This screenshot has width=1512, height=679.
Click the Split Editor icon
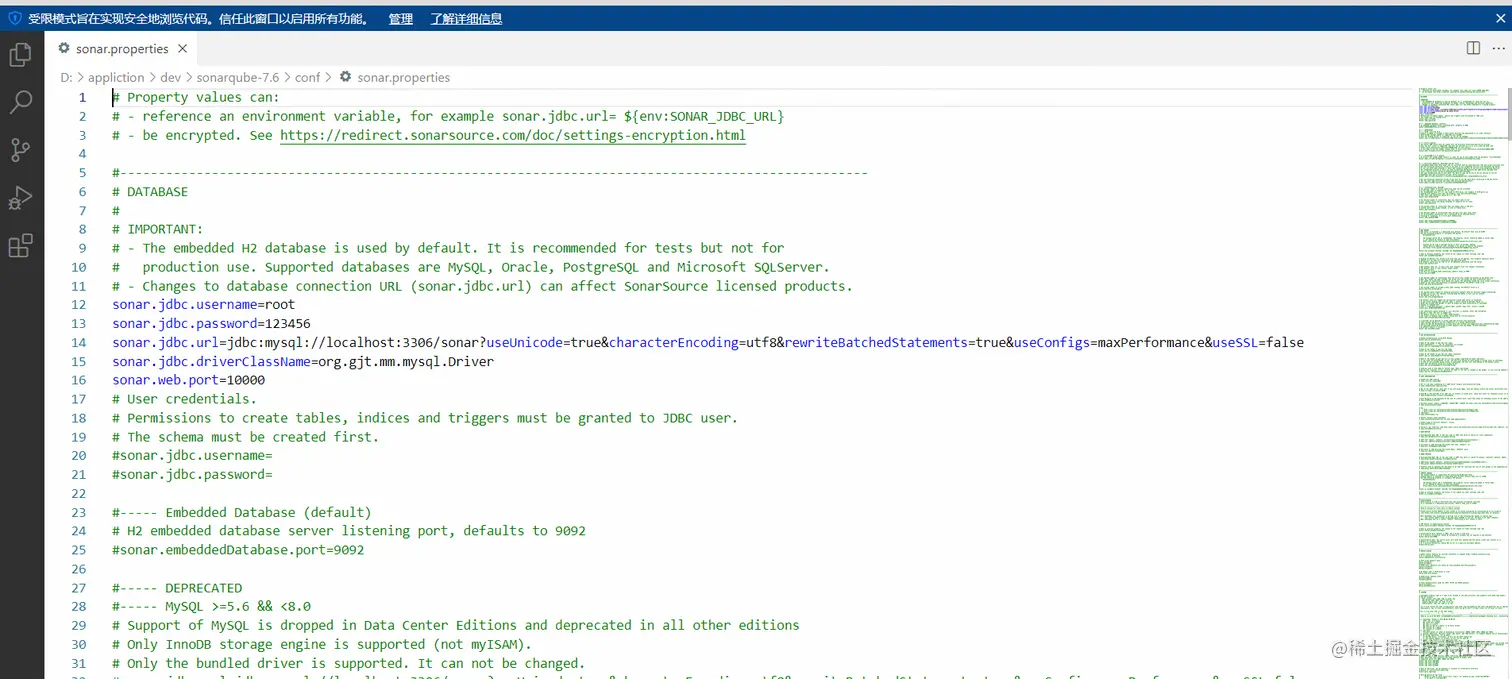[x=1472, y=47]
